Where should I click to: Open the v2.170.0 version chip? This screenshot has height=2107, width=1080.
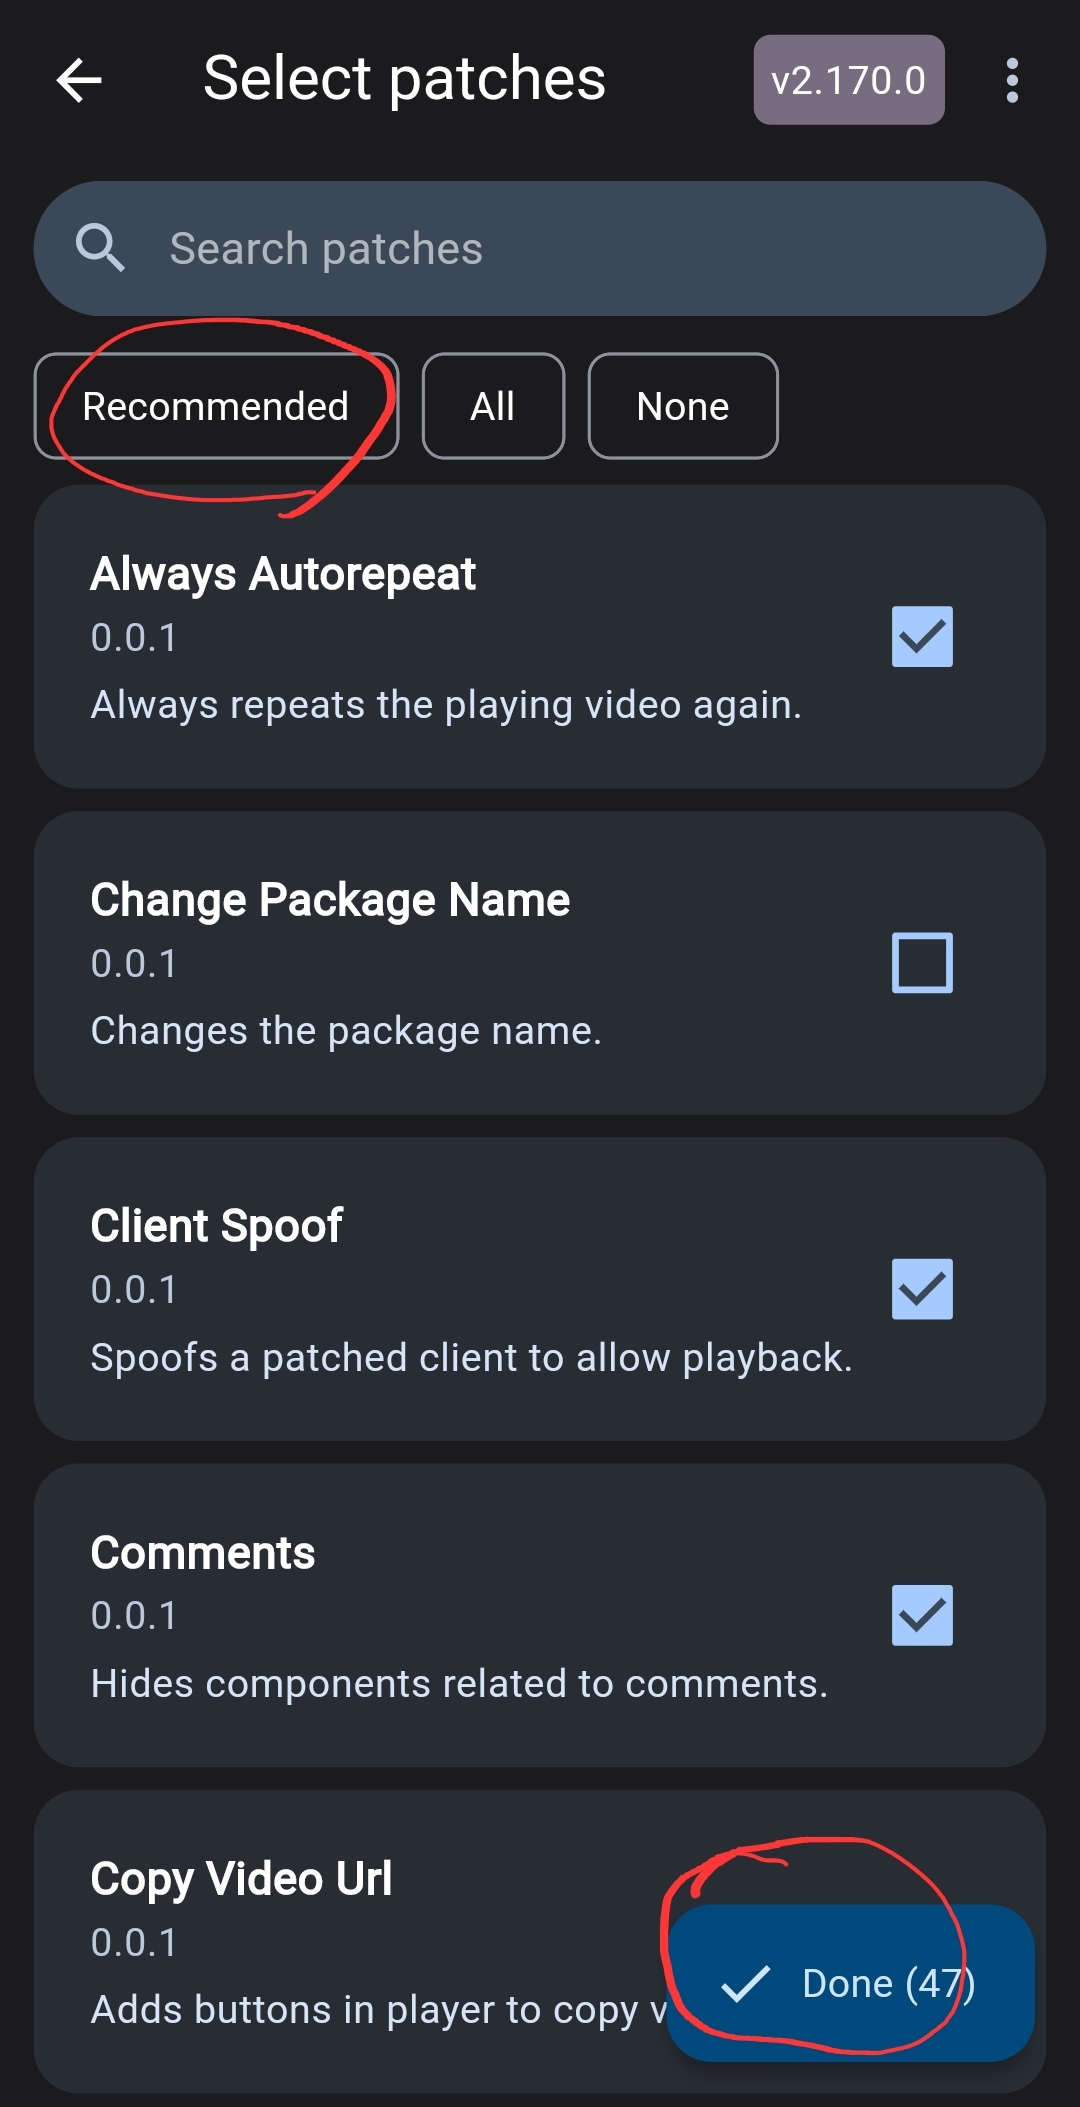click(x=849, y=80)
